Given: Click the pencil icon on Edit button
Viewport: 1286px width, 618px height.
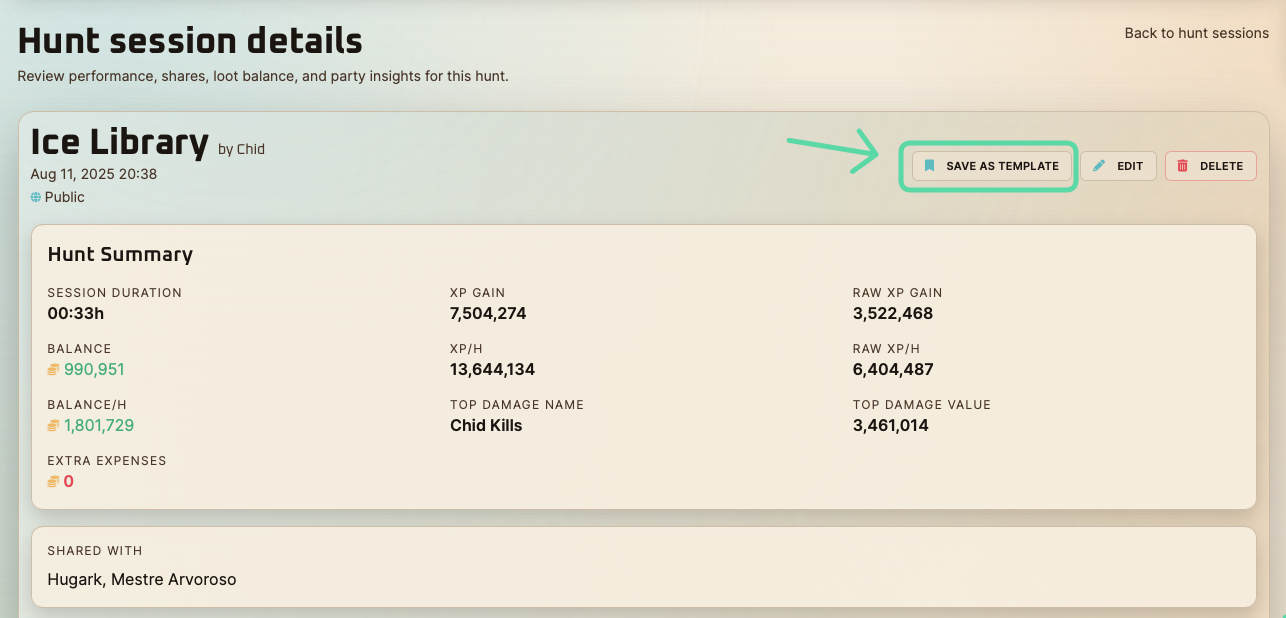Looking at the screenshot, I should click(x=1100, y=166).
